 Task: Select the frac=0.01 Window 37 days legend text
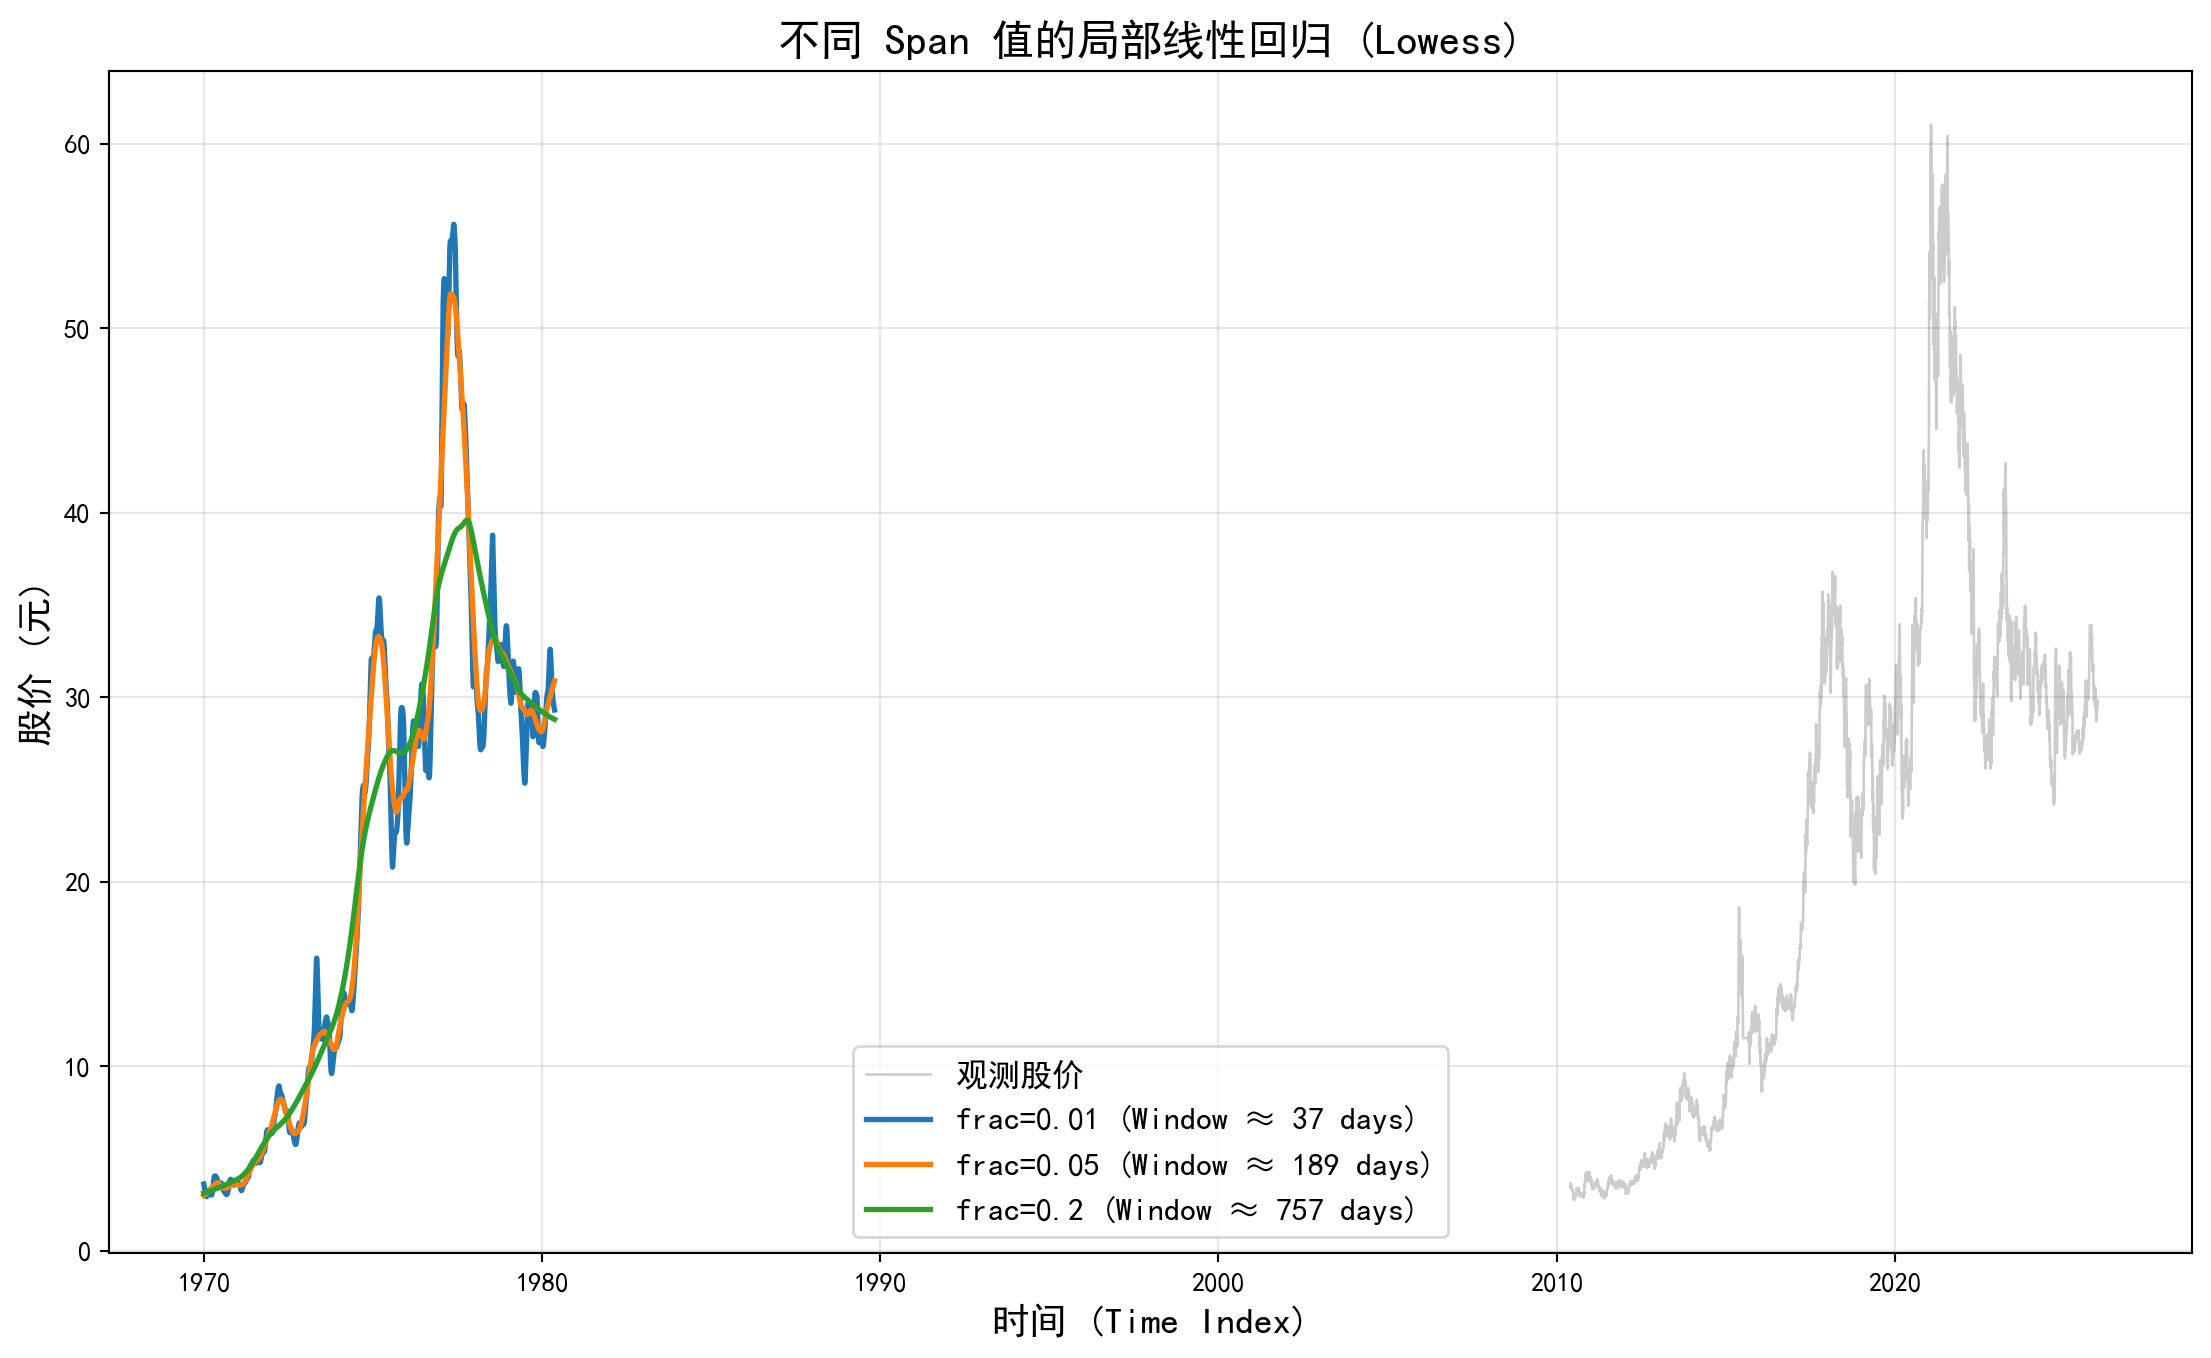click(x=1186, y=1120)
